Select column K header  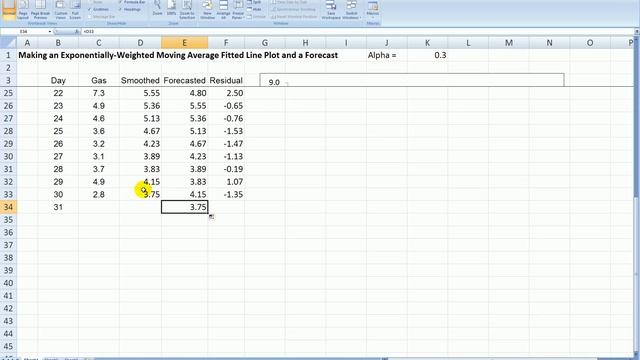pyautogui.click(x=427, y=42)
